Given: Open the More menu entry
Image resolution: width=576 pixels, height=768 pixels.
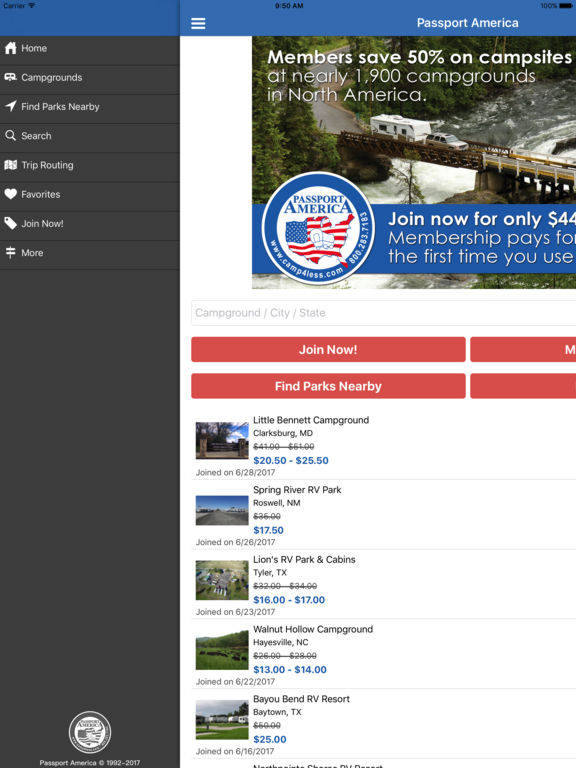Looking at the screenshot, I should pos(90,253).
